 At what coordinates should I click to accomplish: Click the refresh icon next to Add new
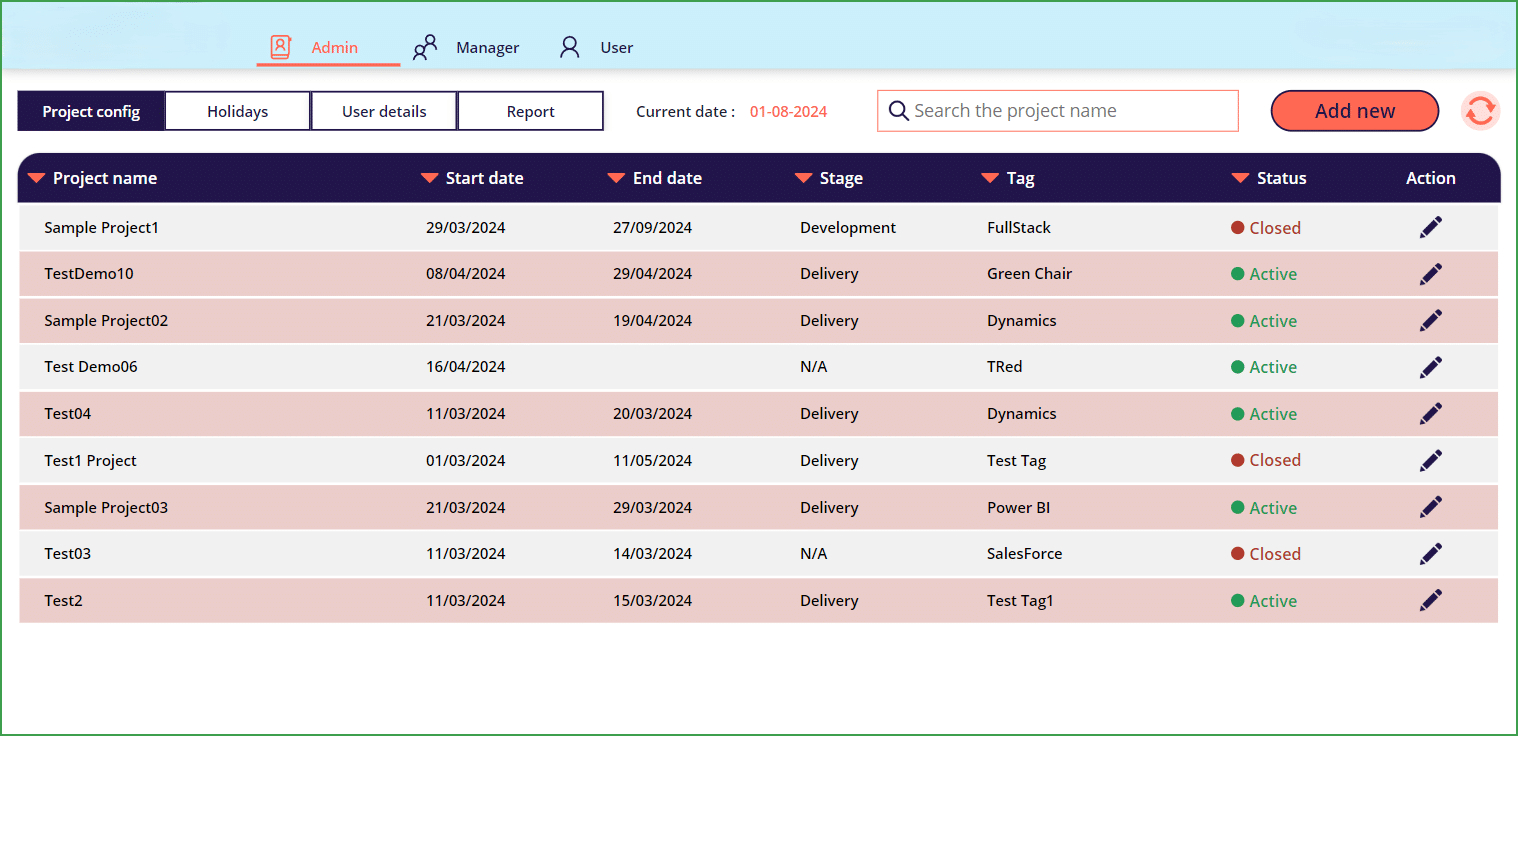click(1480, 111)
